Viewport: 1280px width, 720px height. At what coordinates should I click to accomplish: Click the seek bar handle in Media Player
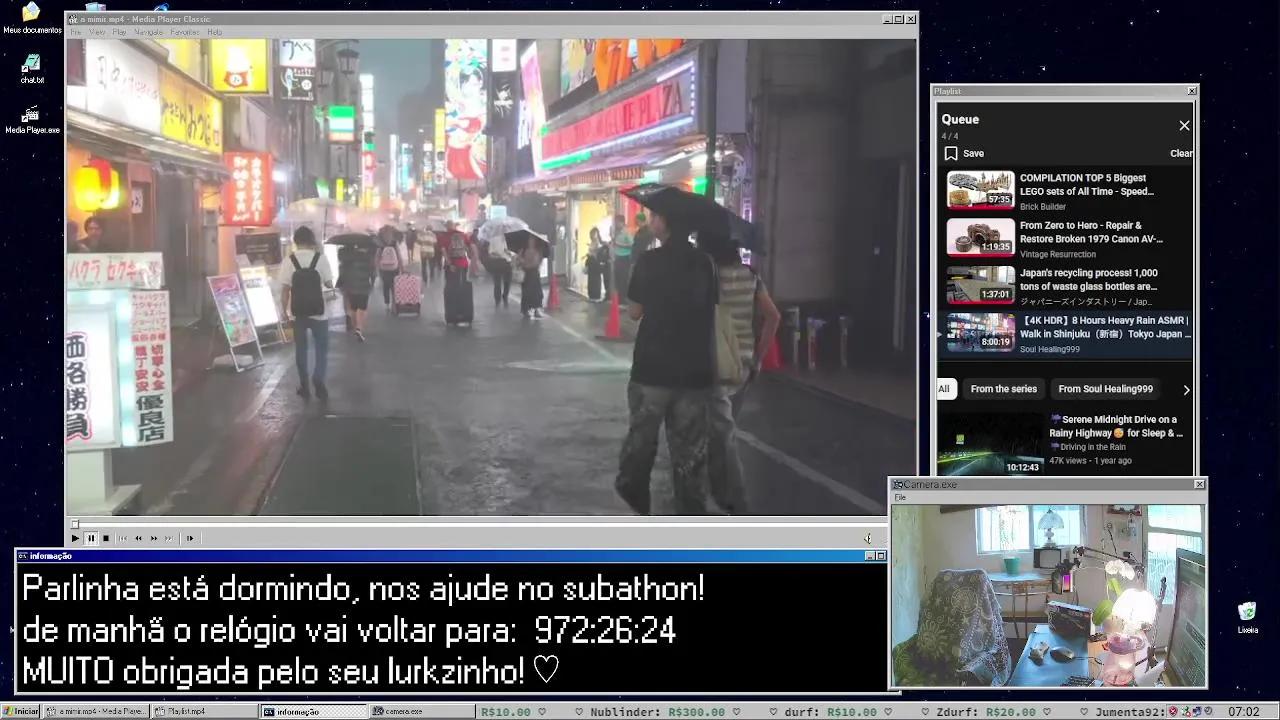click(x=74, y=524)
